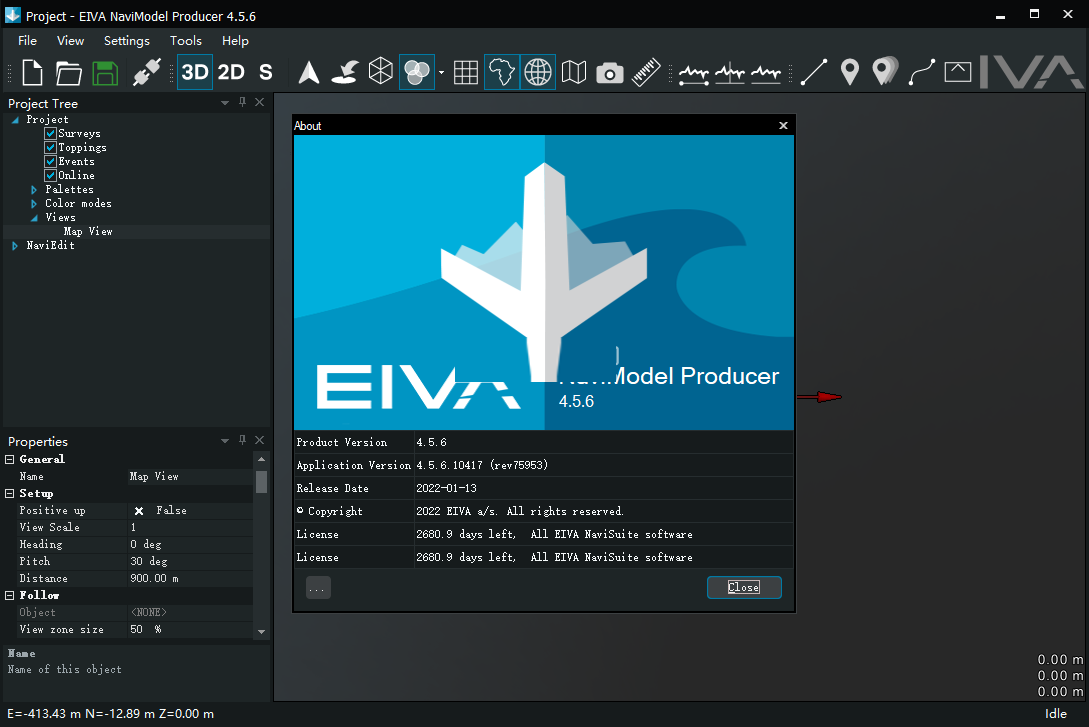The height and width of the screenshot is (727, 1089).
Task: Open the Settings menu
Action: click(x=126, y=41)
